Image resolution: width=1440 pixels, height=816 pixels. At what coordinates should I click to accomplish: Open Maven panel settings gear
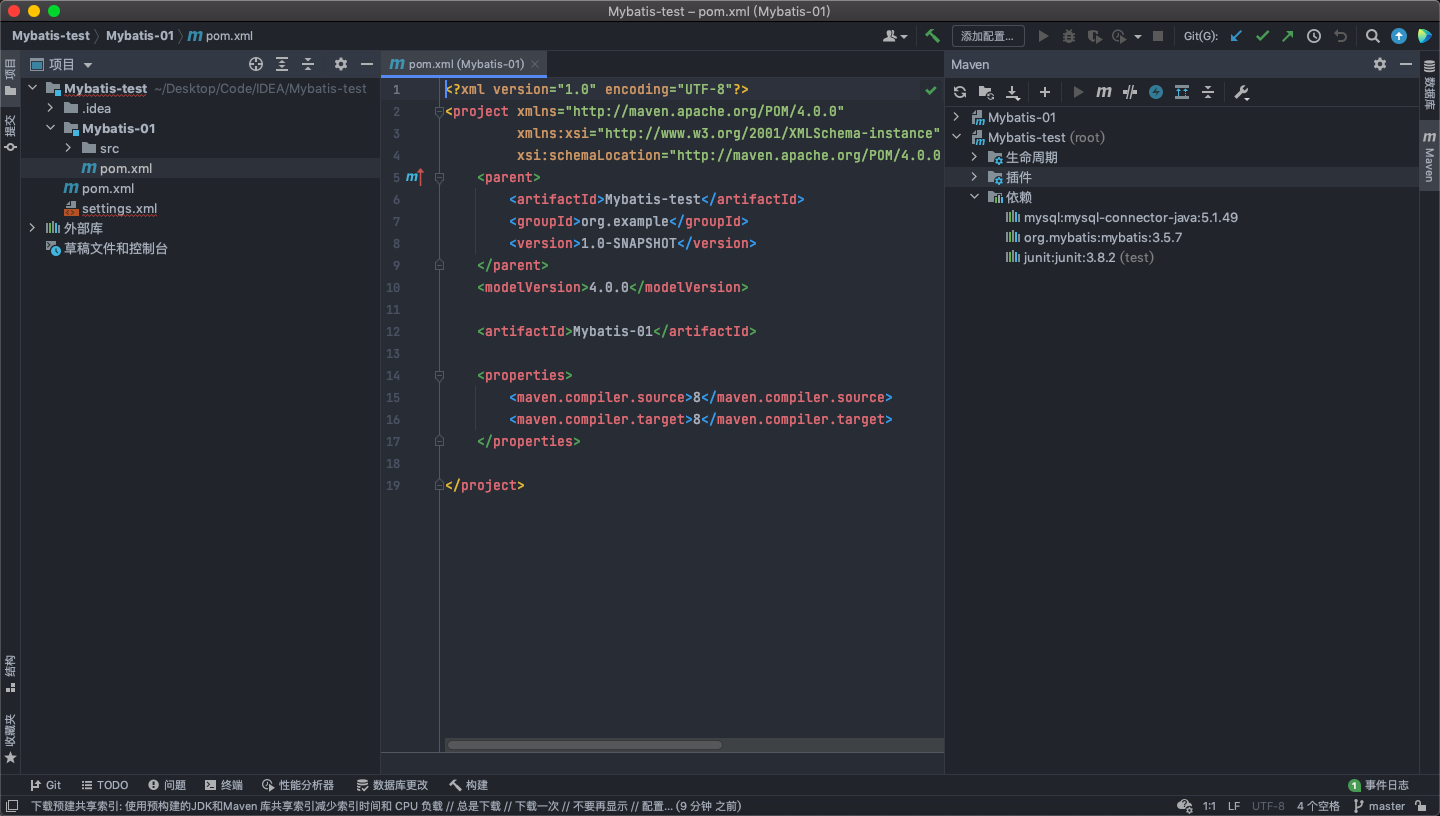1380,64
